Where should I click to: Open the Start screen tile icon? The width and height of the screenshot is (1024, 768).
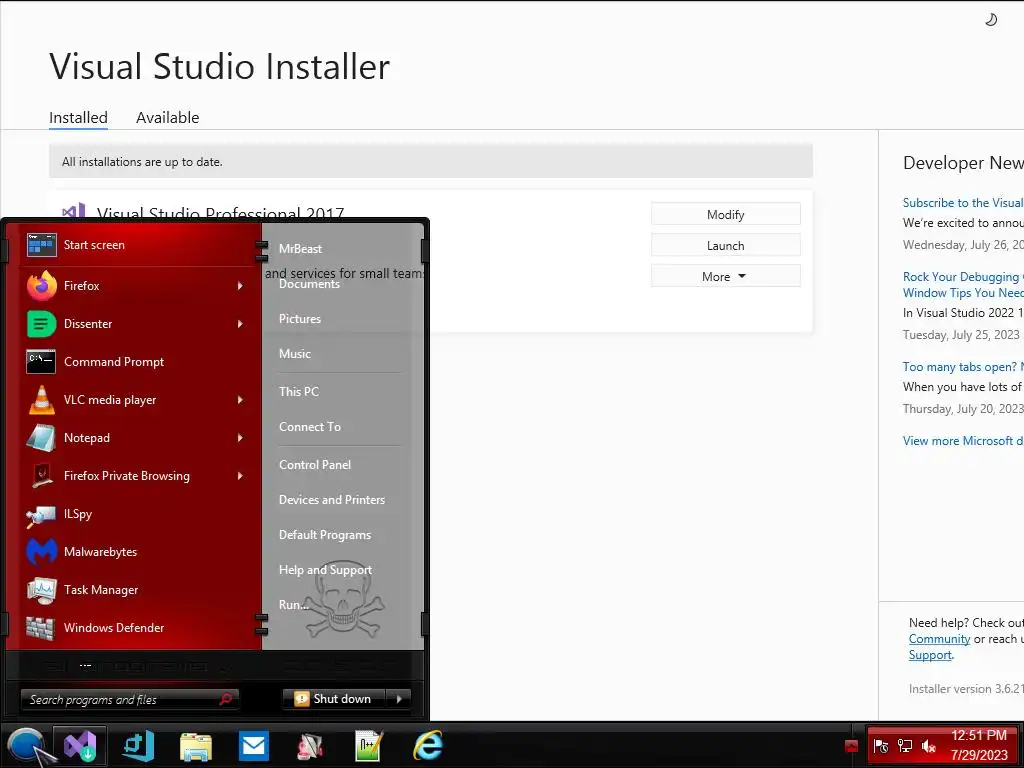[42, 245]
